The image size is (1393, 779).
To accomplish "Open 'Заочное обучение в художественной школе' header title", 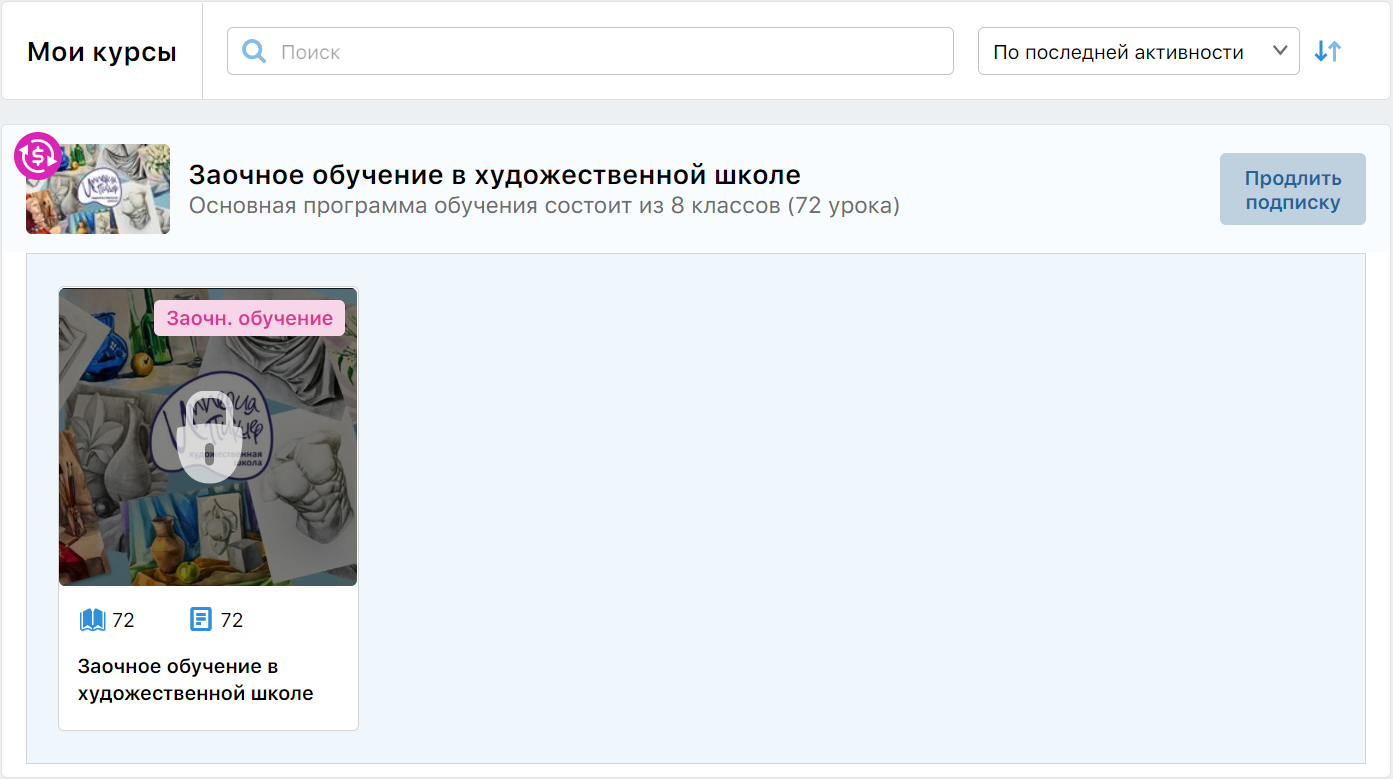I will click(x=495, y=175).
